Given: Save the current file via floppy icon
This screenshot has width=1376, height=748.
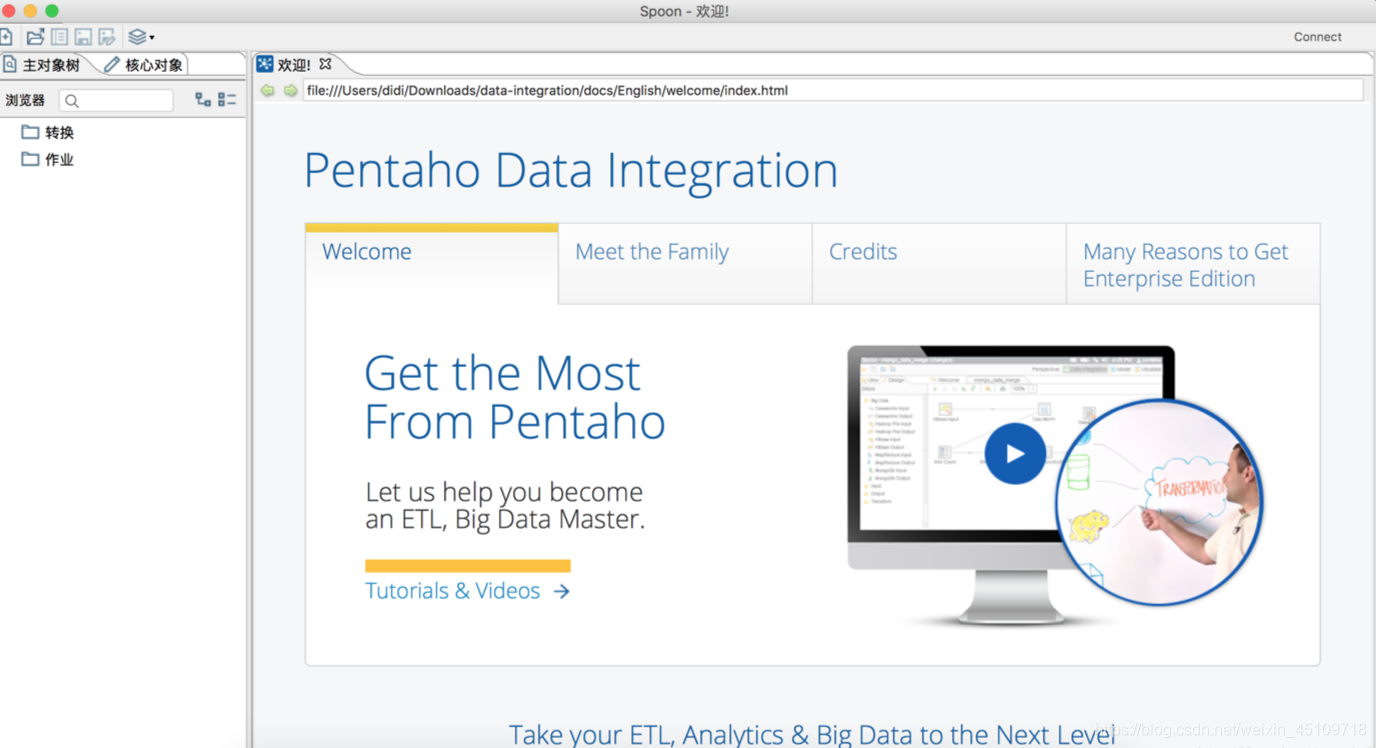Looking at the screenshot, I should pyautogui.click(x=83, y=37).
